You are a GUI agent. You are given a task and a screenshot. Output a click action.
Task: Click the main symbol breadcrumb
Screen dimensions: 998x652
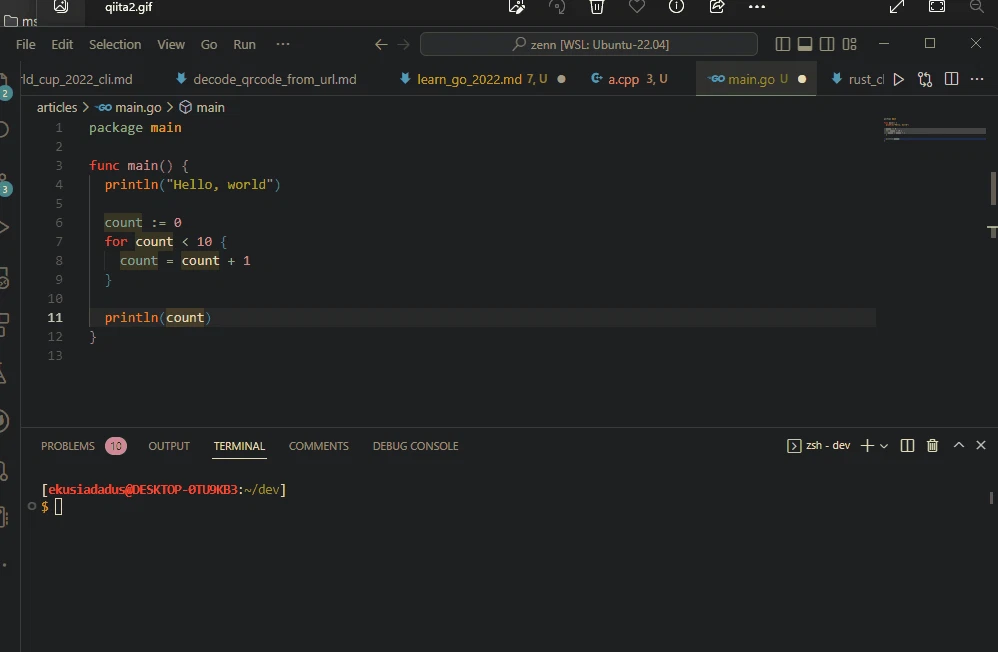(x=202, y=108)
